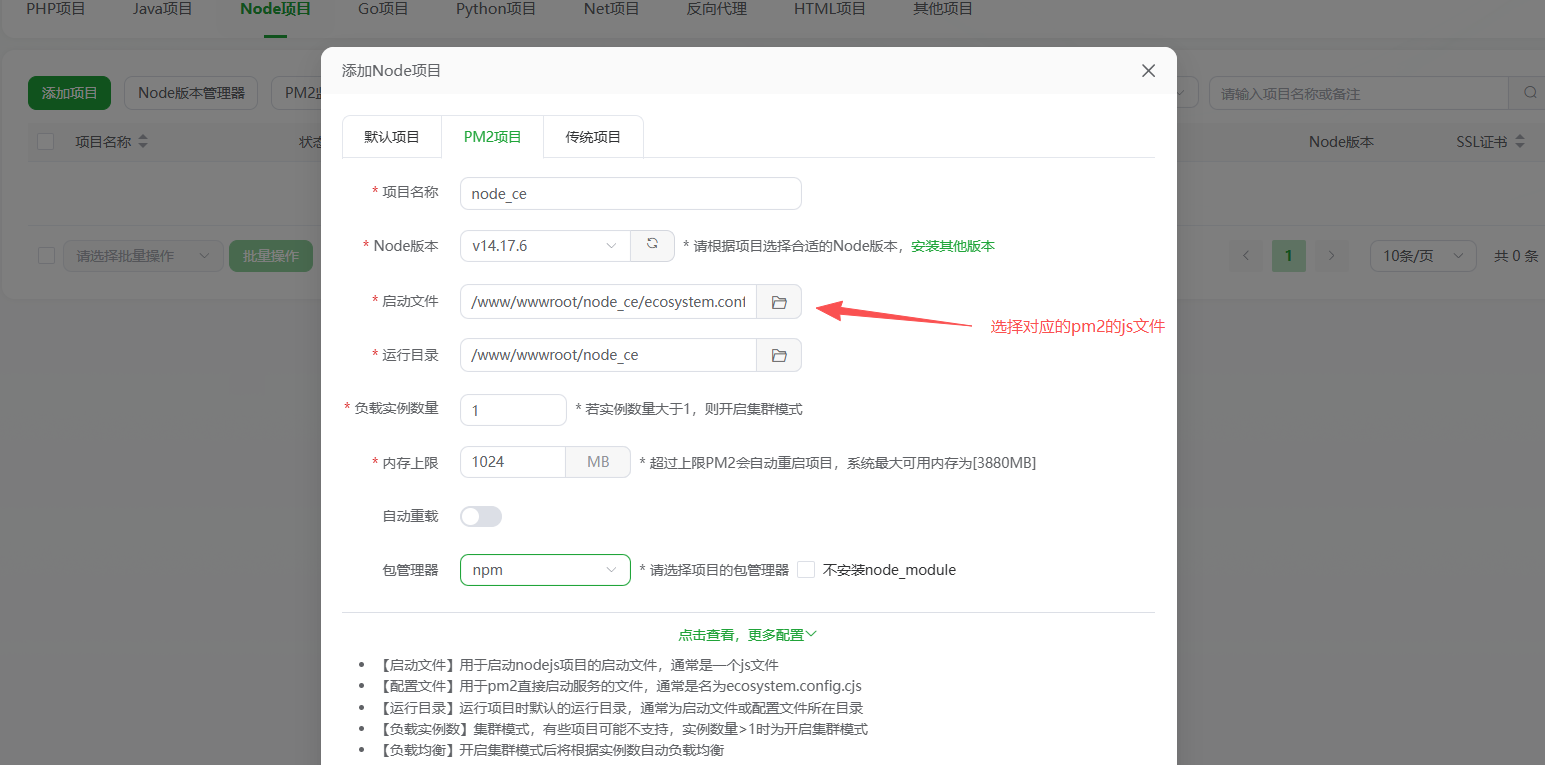Enable the 自动重载 switch
Image resolution: width=1545 pixels, height=765 pixels.
pos(480,515)
